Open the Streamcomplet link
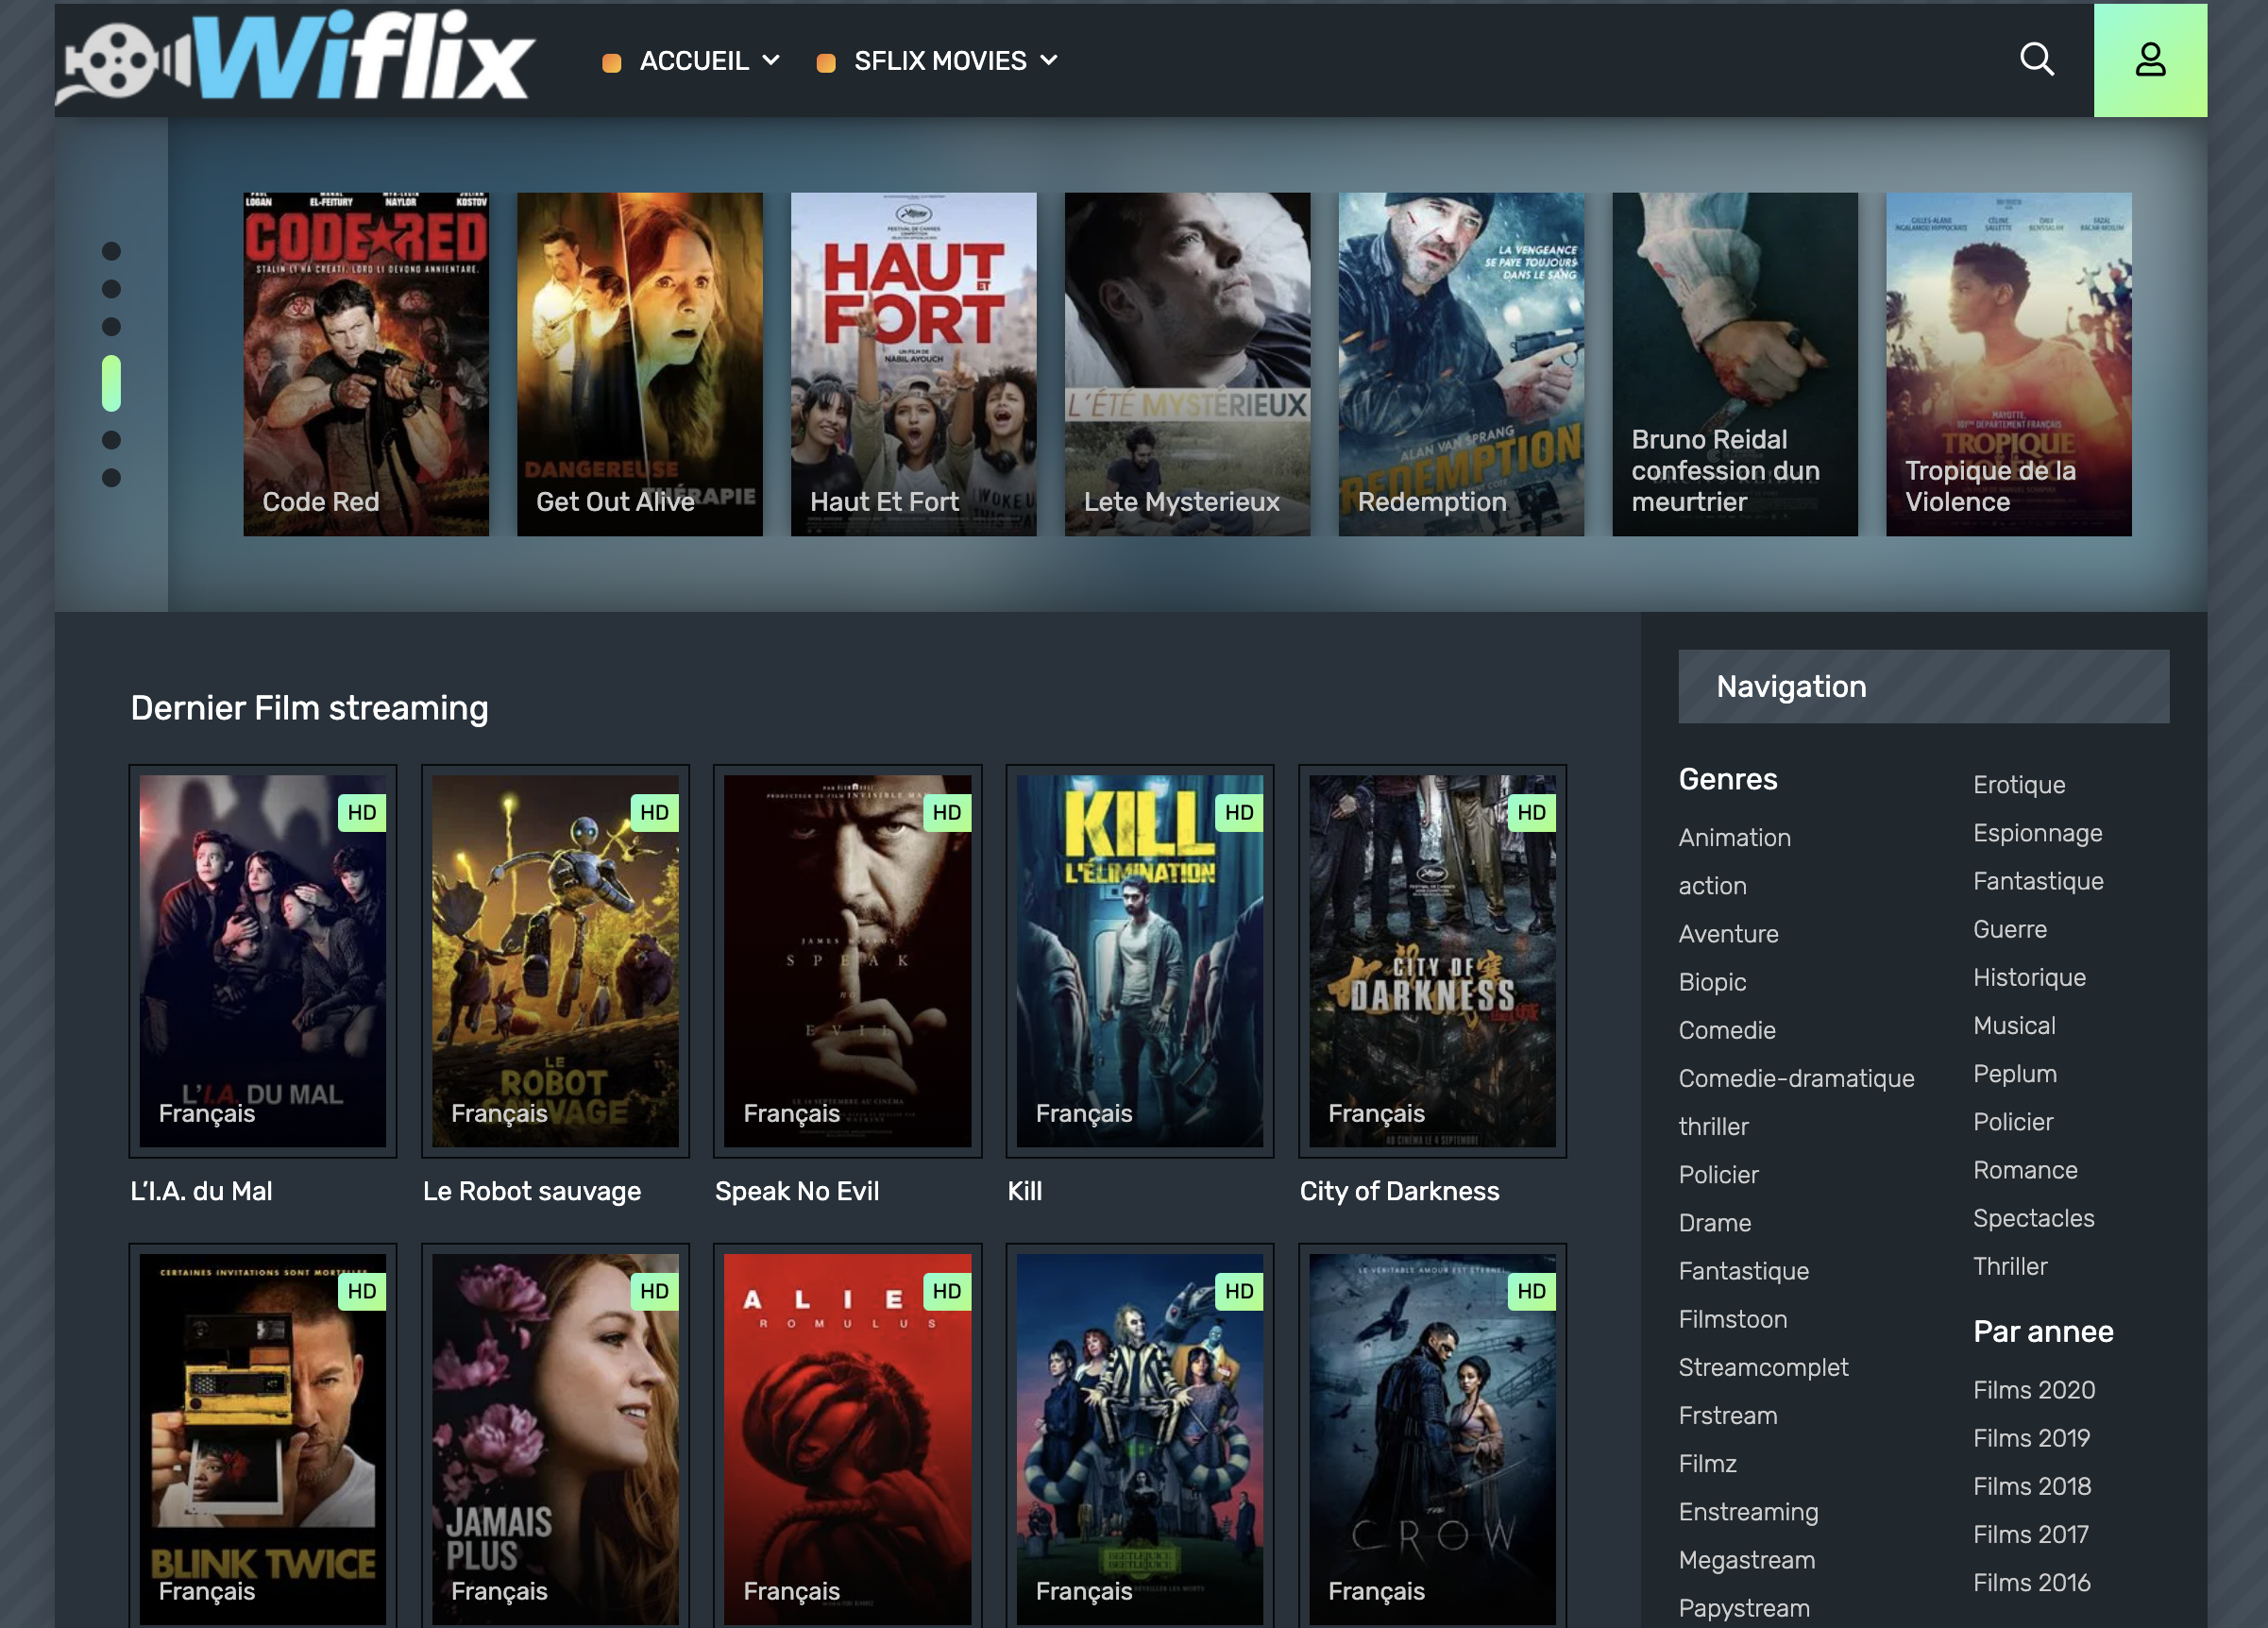This screenshot has height=1628, width=2268. click(x=1763, y=1367)
